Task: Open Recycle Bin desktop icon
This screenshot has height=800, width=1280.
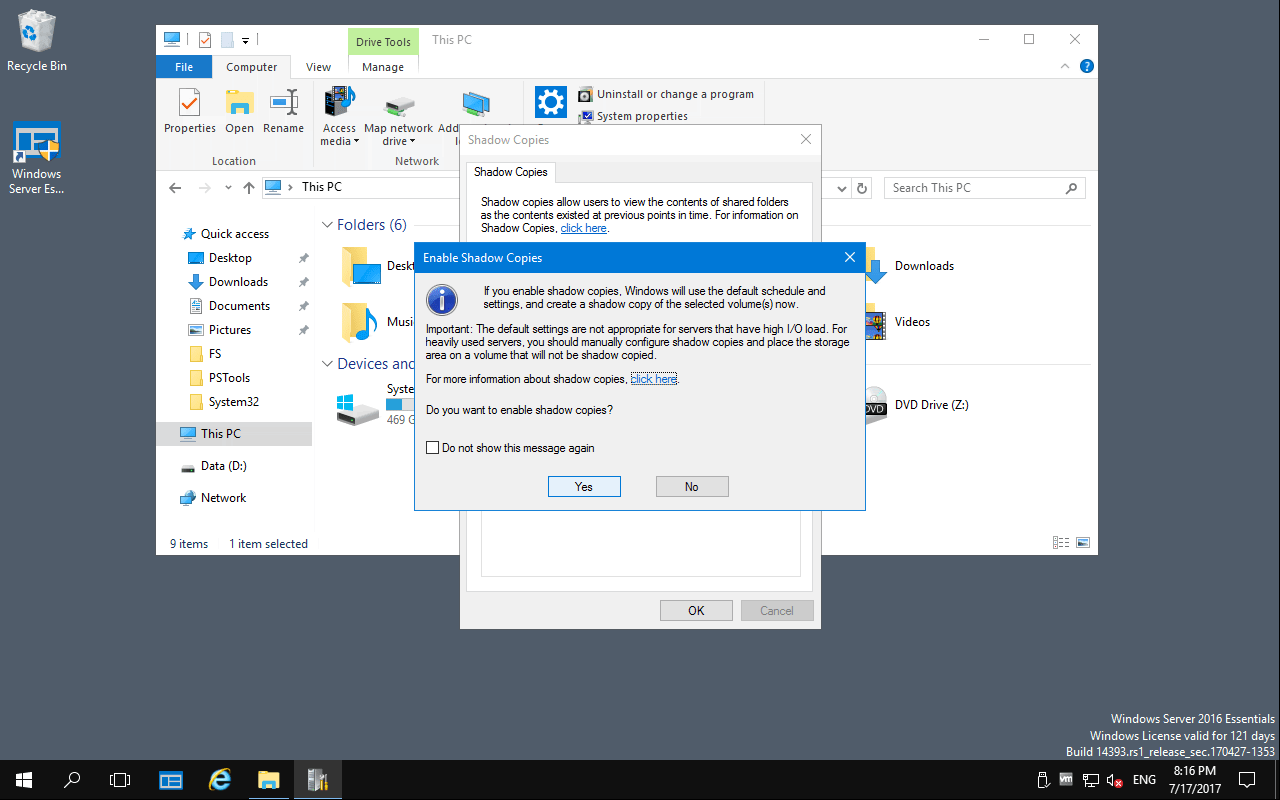Action: point(37,42)
